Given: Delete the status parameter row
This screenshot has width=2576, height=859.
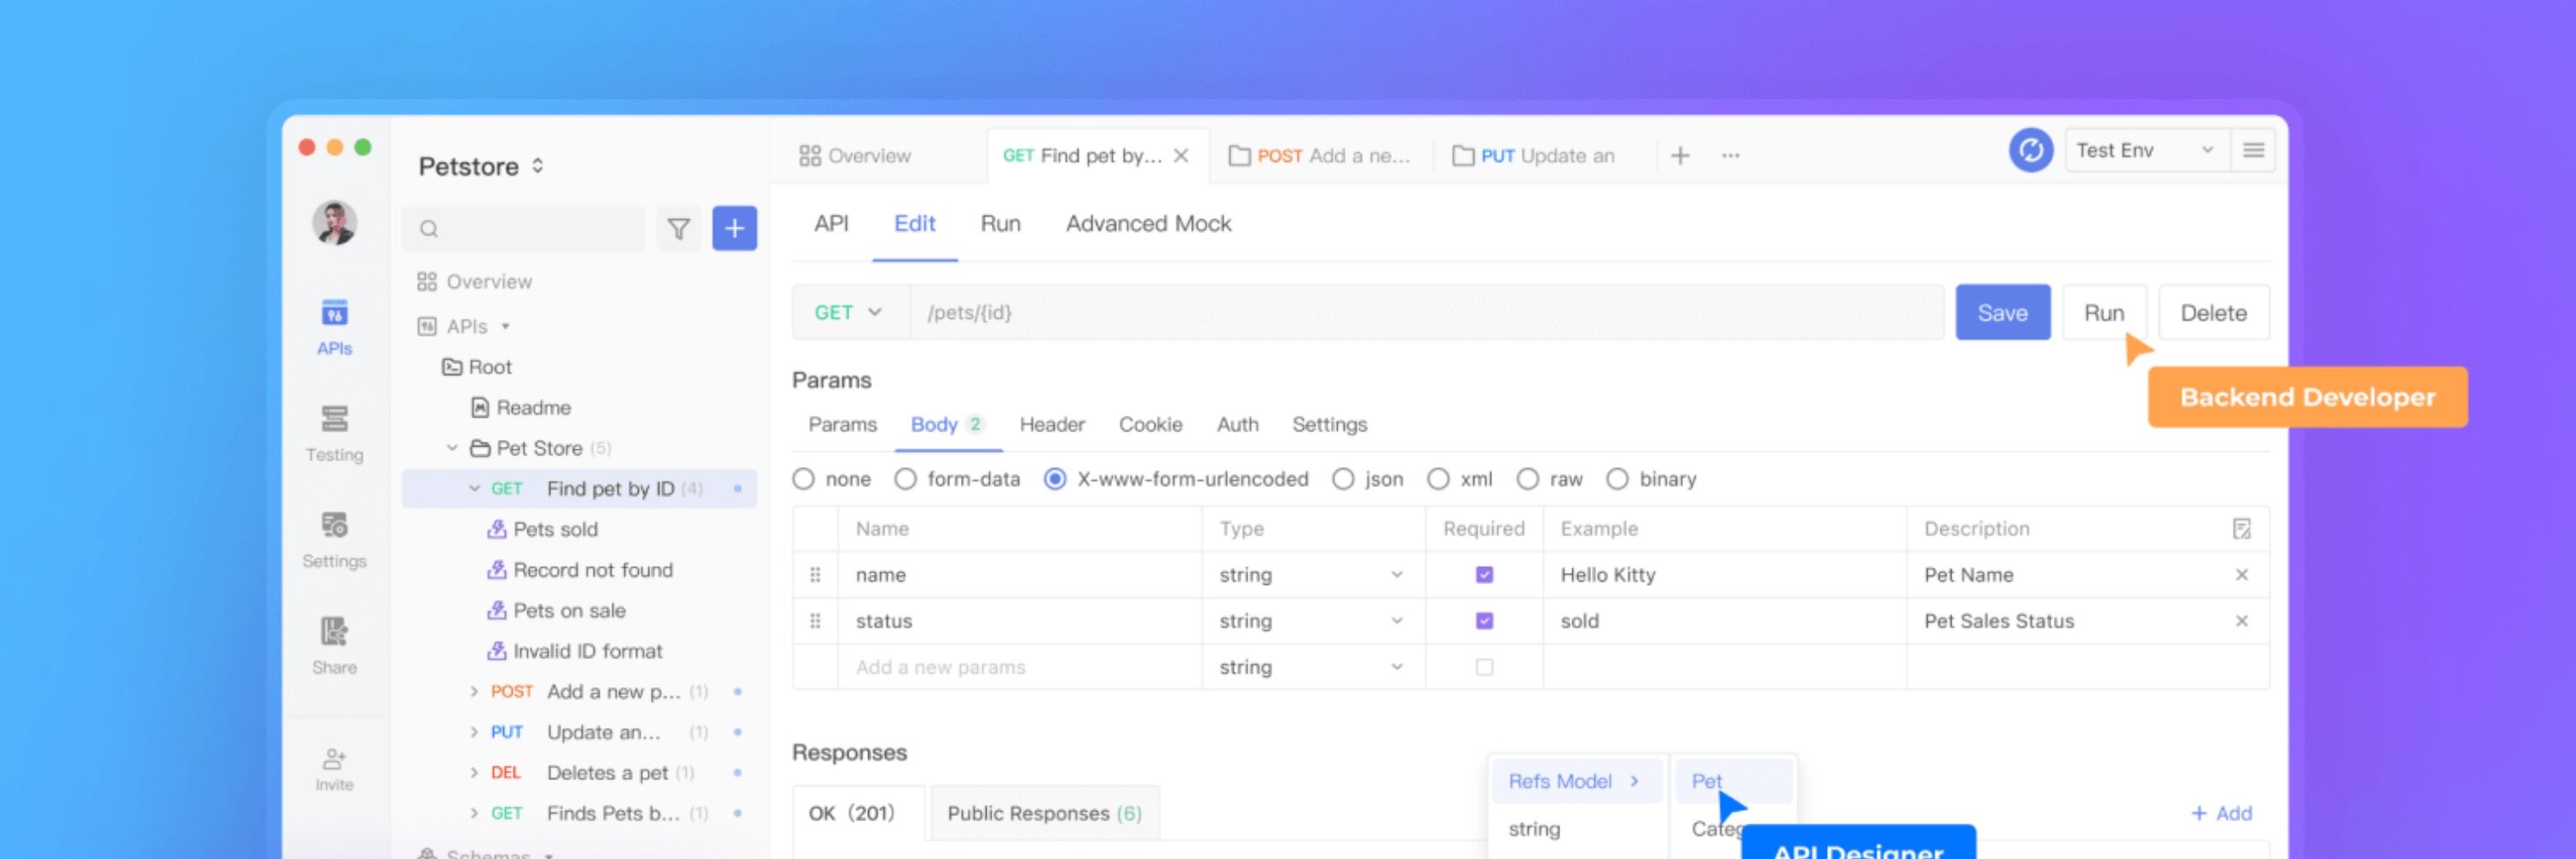Looking at the screenshot, I should click(x=2241, y=621).
